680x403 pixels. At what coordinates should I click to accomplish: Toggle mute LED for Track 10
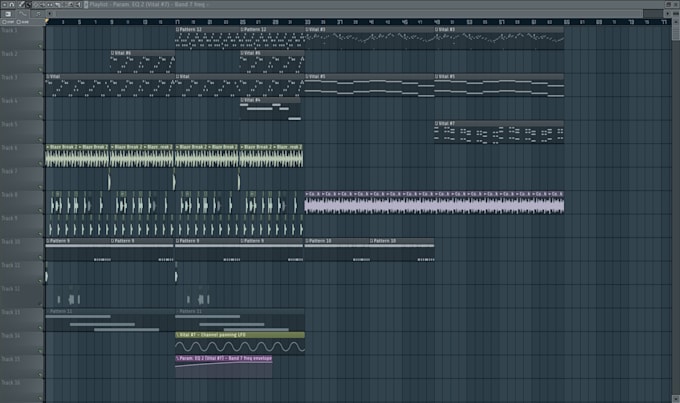click(40, 257)
